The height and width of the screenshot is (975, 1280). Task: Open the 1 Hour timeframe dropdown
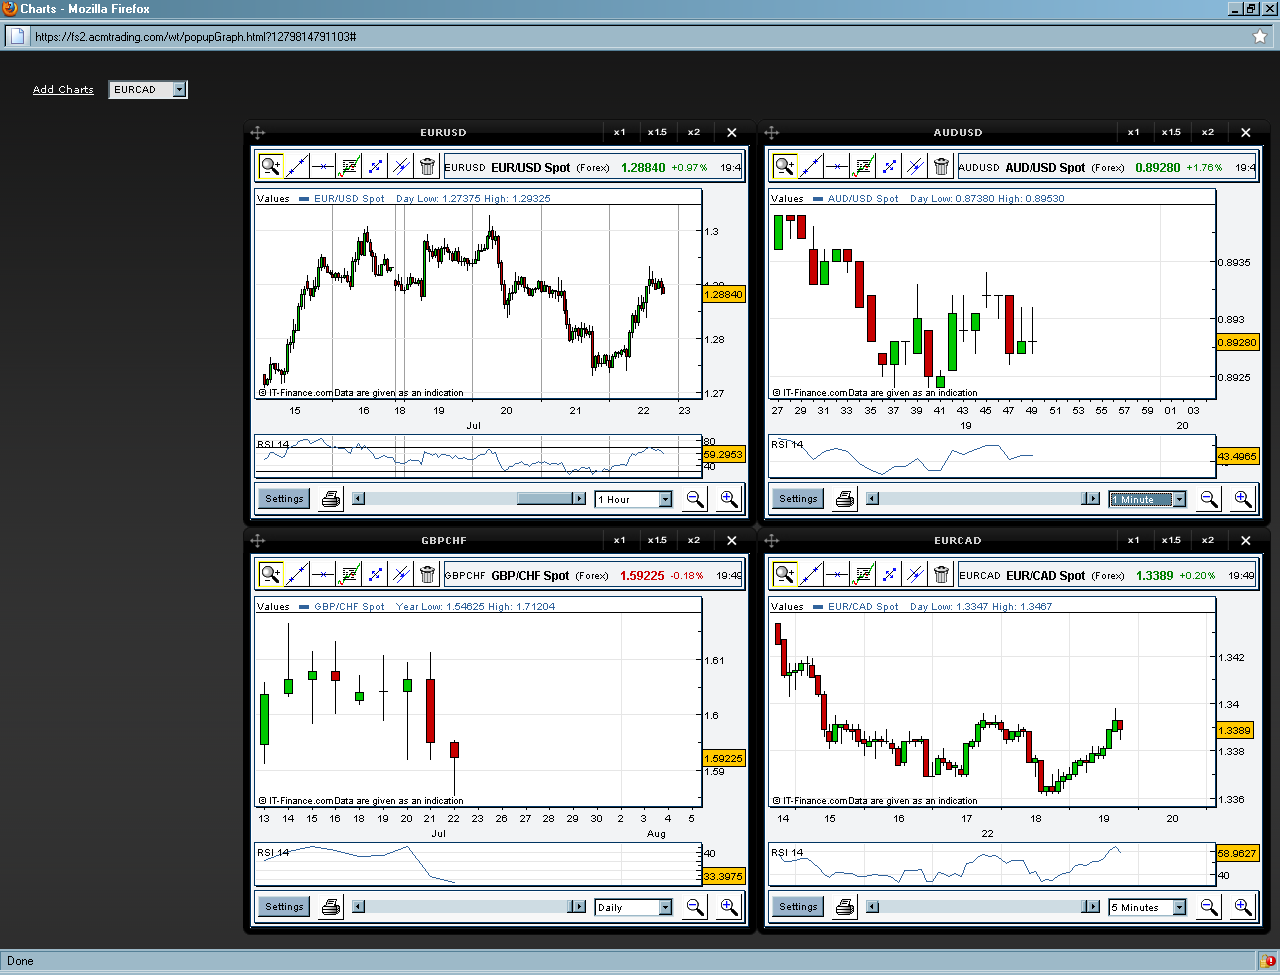[665, 499]
